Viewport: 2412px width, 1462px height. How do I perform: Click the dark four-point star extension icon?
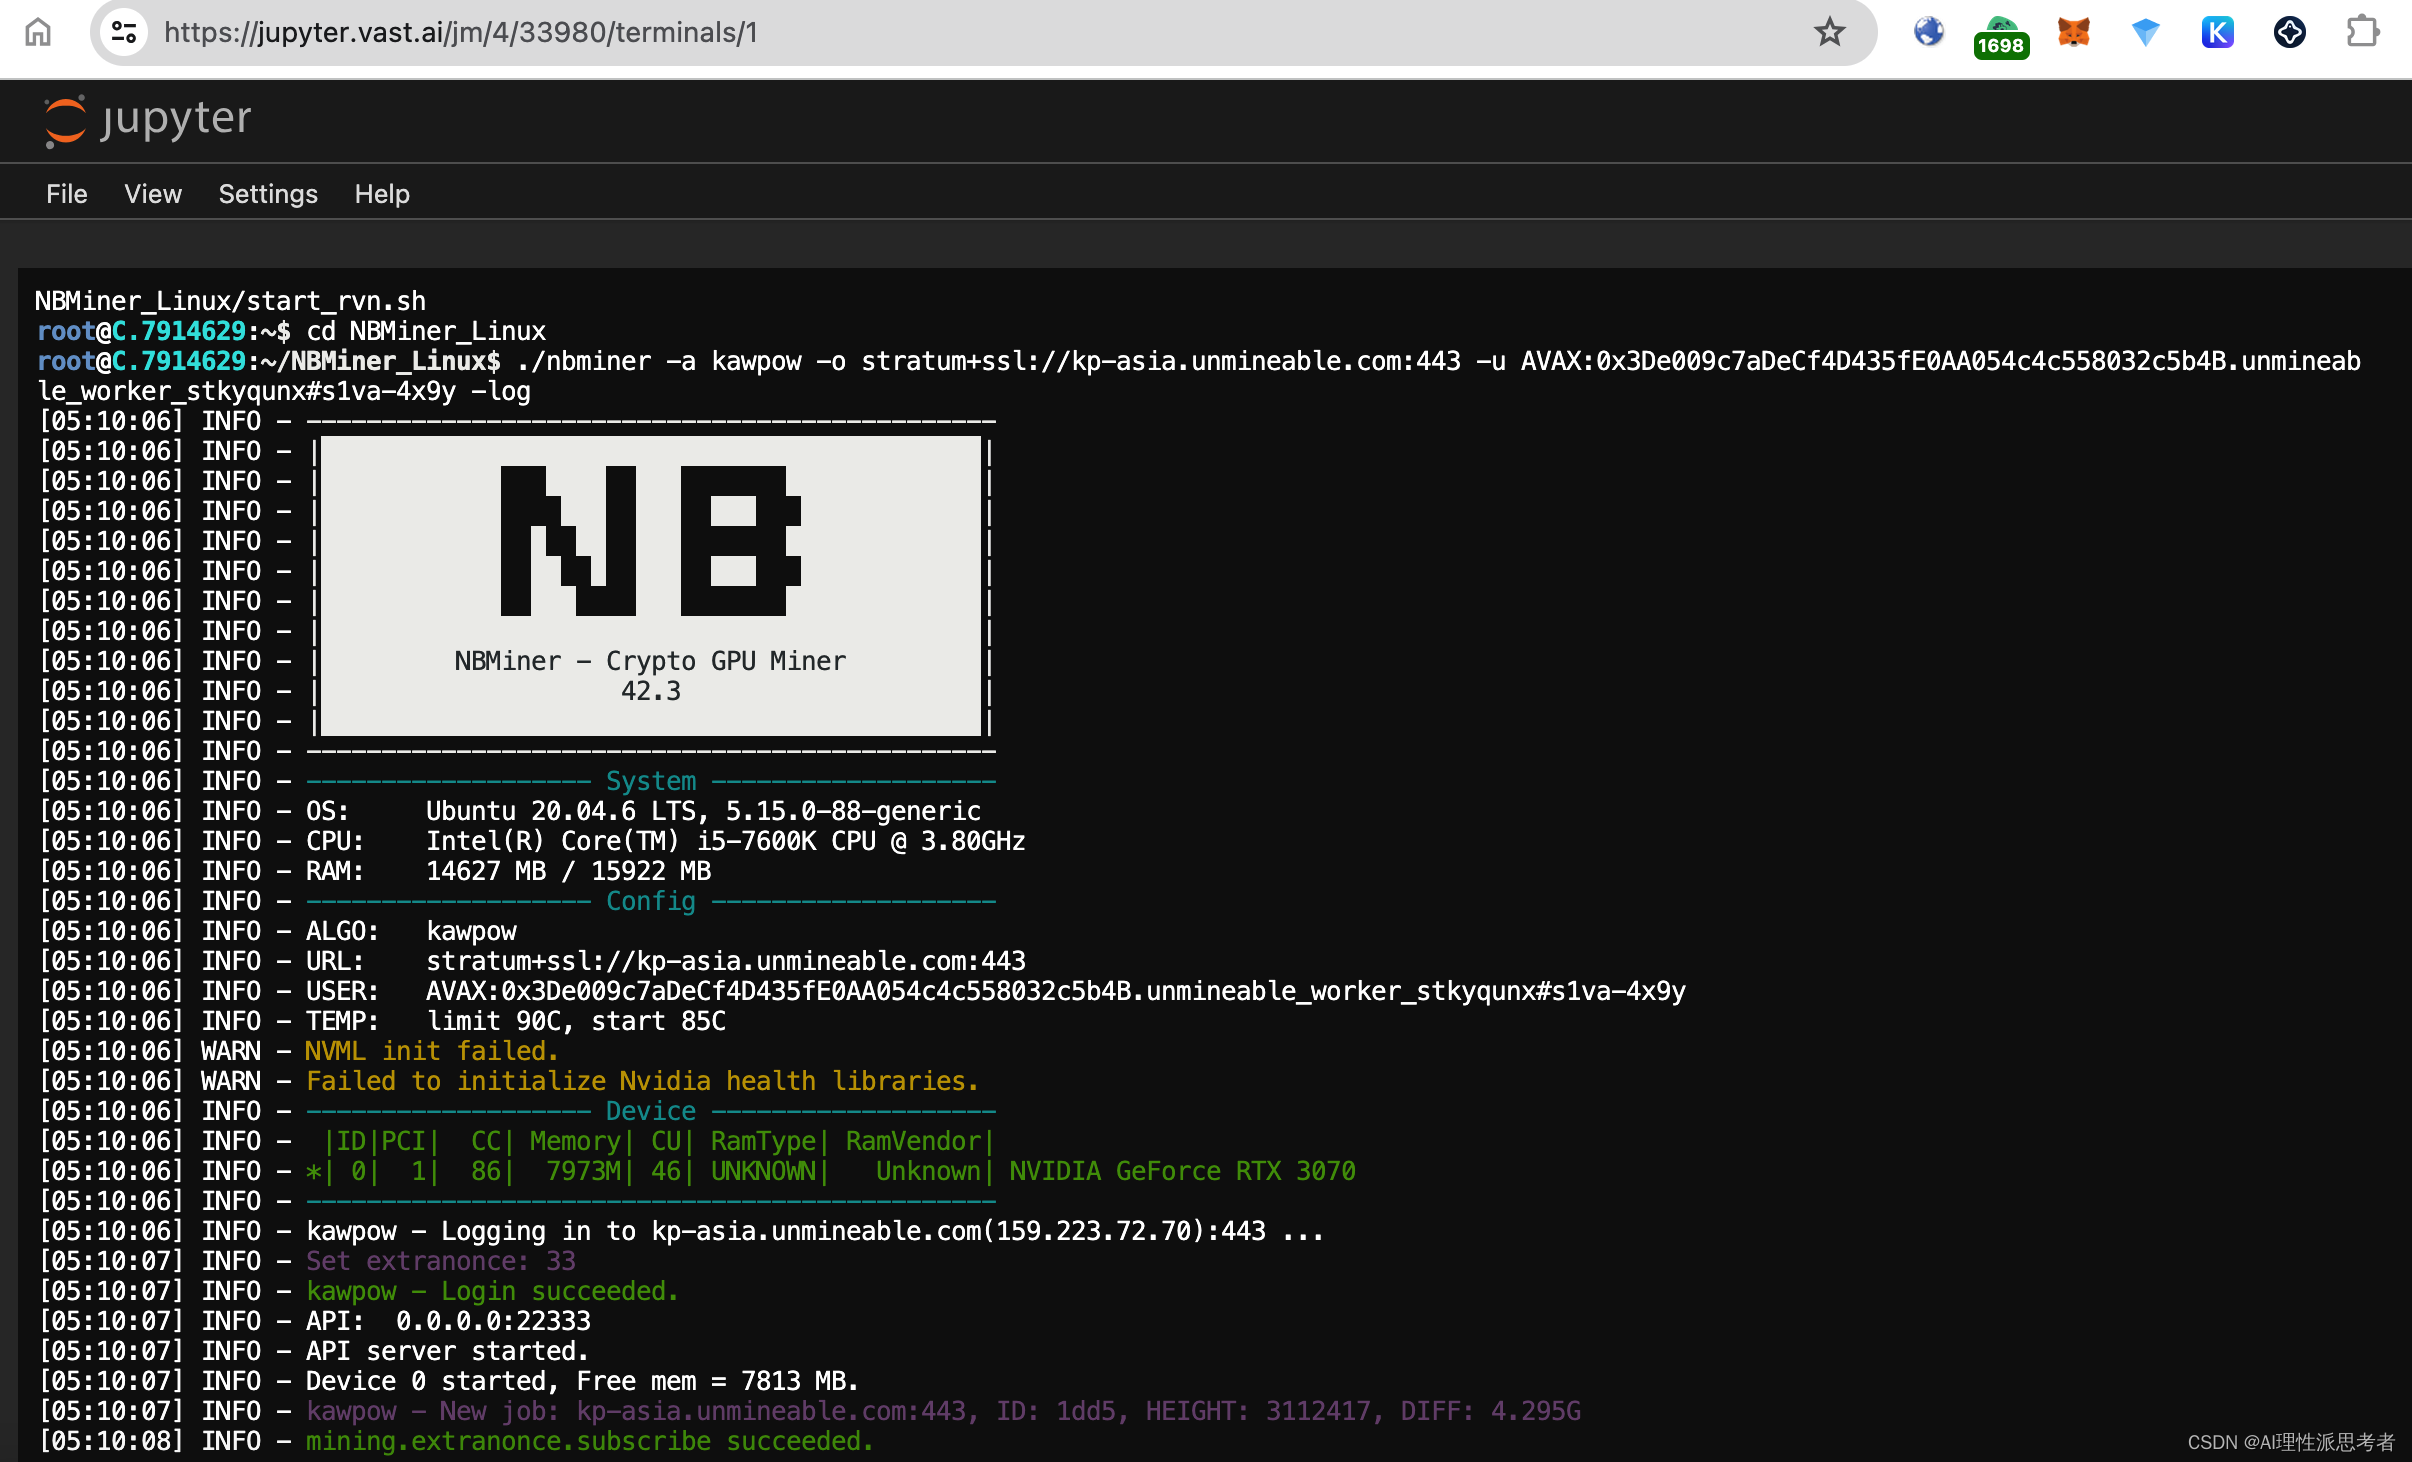(2289, 32)
